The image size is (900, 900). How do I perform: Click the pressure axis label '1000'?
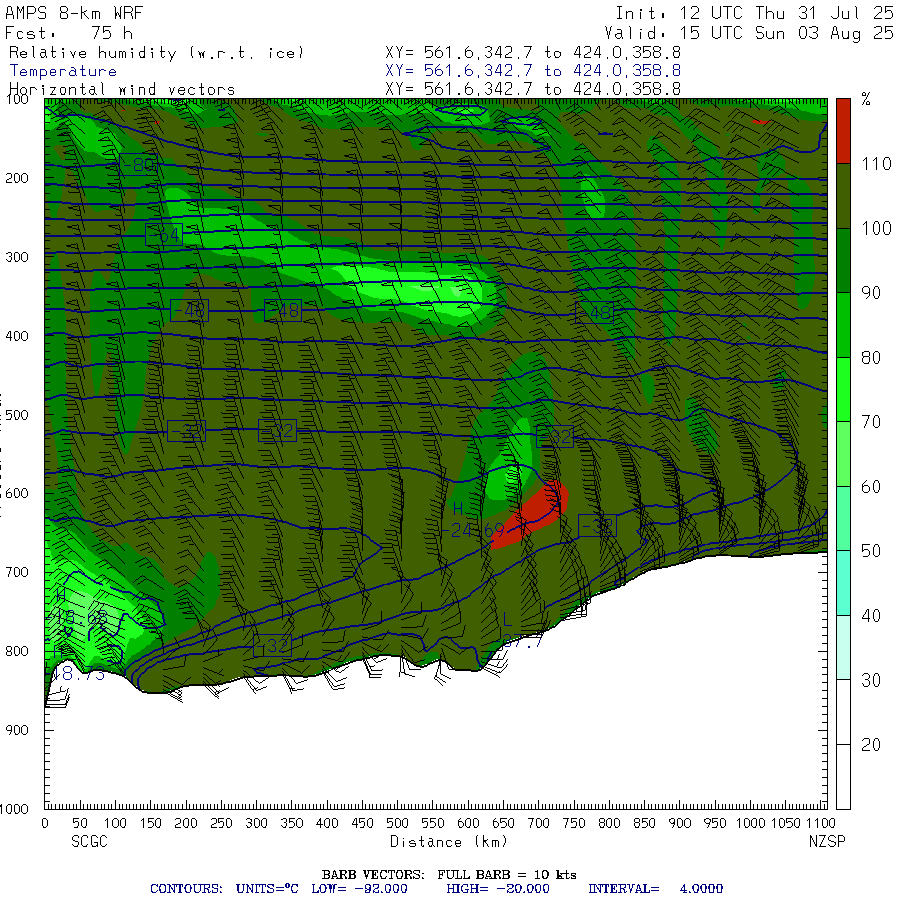point(14,809)
